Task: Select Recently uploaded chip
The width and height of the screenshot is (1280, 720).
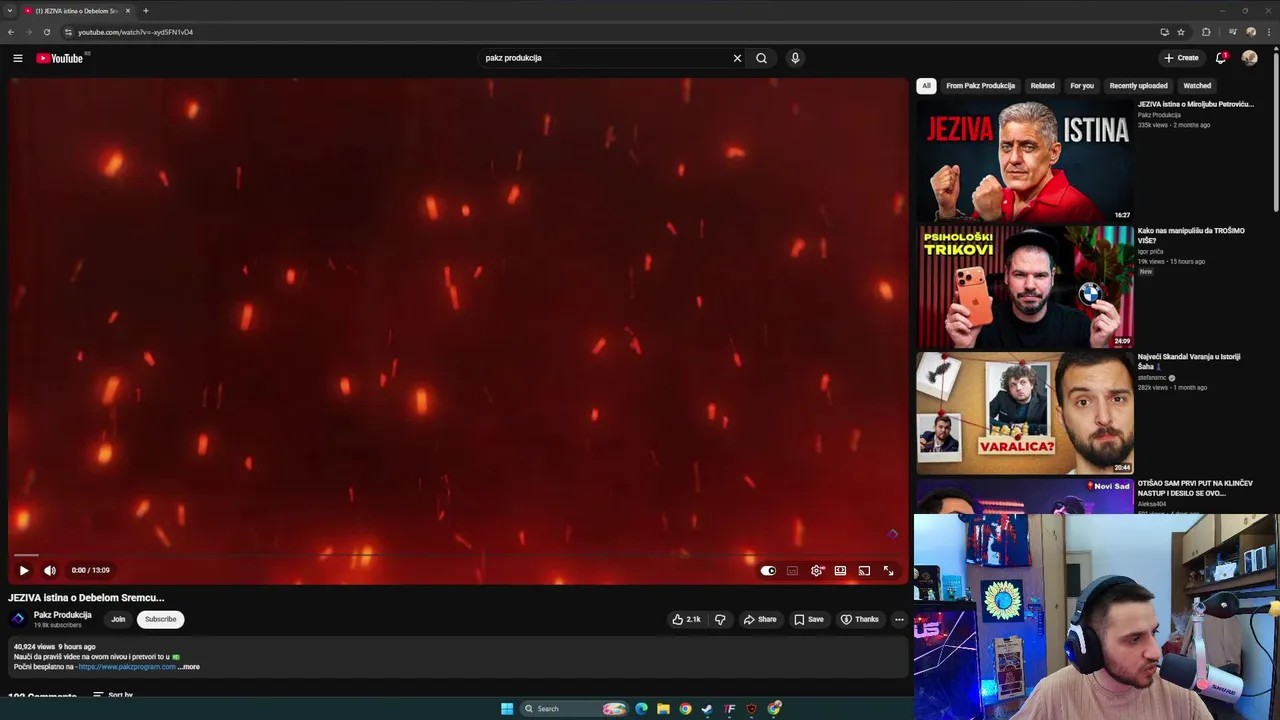Action: point(1138,86)
